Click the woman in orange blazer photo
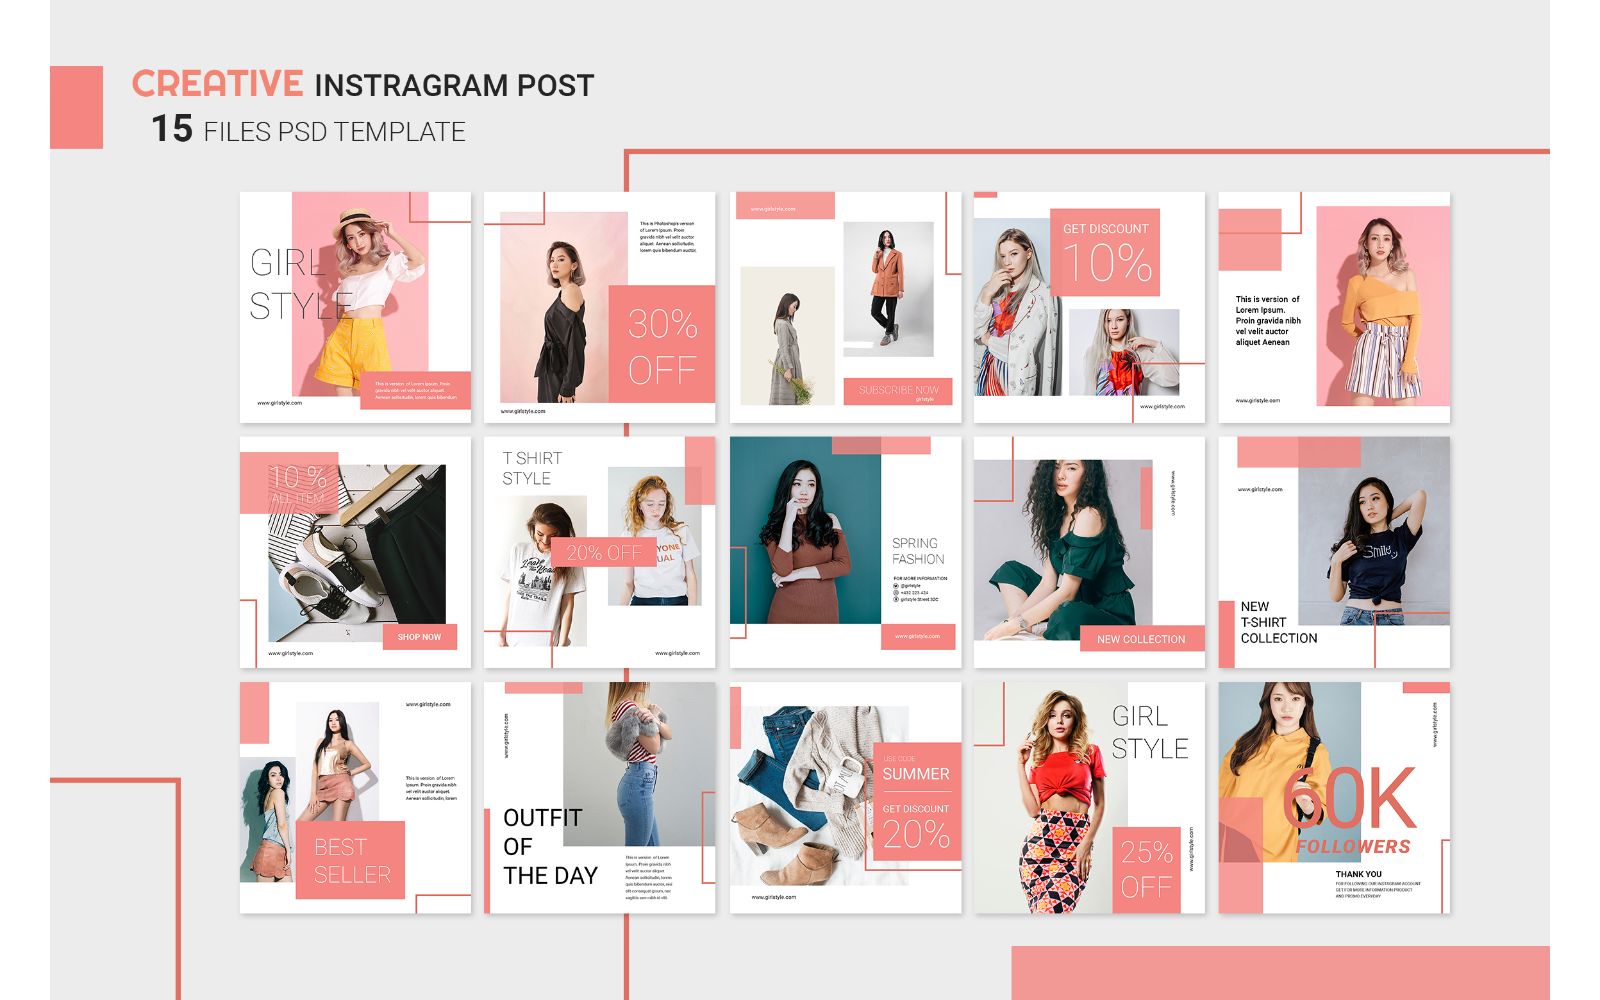Image resolution: width=1600 pixels, height=1000 pixels. pos(887,290)
